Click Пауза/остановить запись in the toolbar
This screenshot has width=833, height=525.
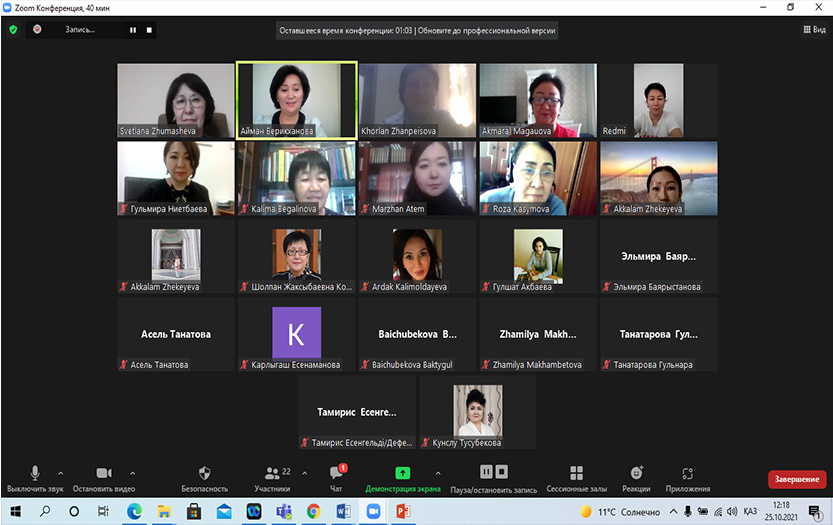494,477
